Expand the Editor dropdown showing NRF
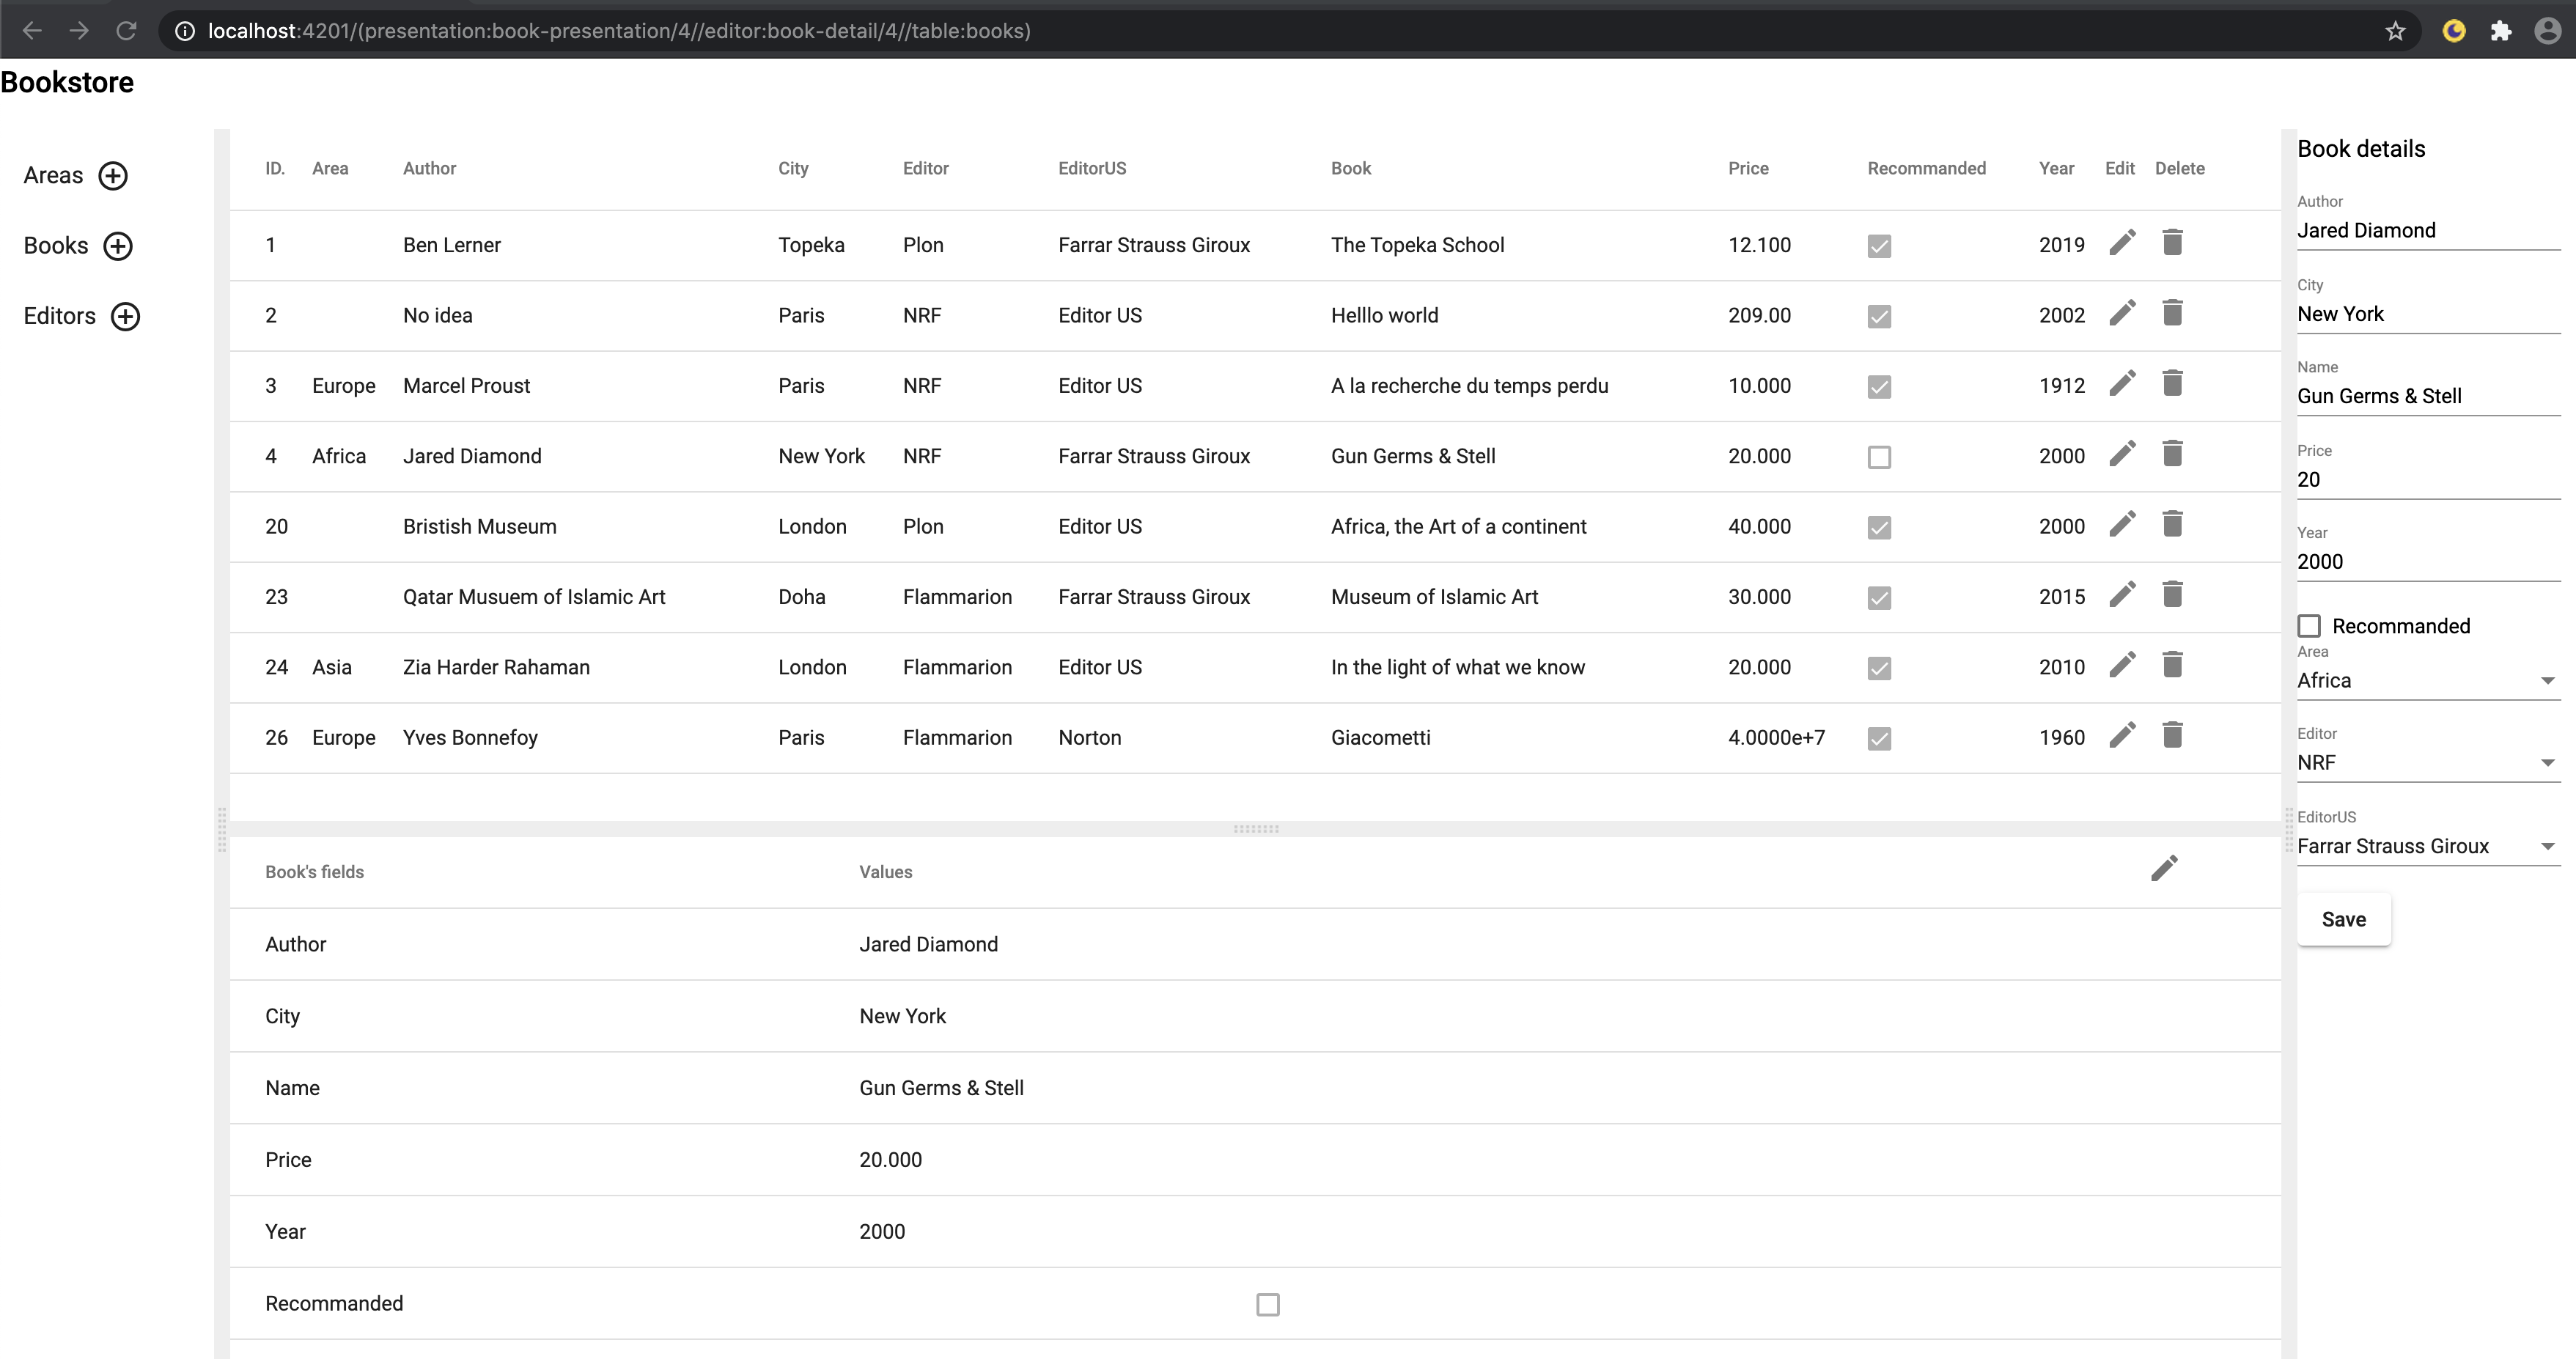The width and height of the screenshot is (2576, 1359). [x=2427, y=763]
